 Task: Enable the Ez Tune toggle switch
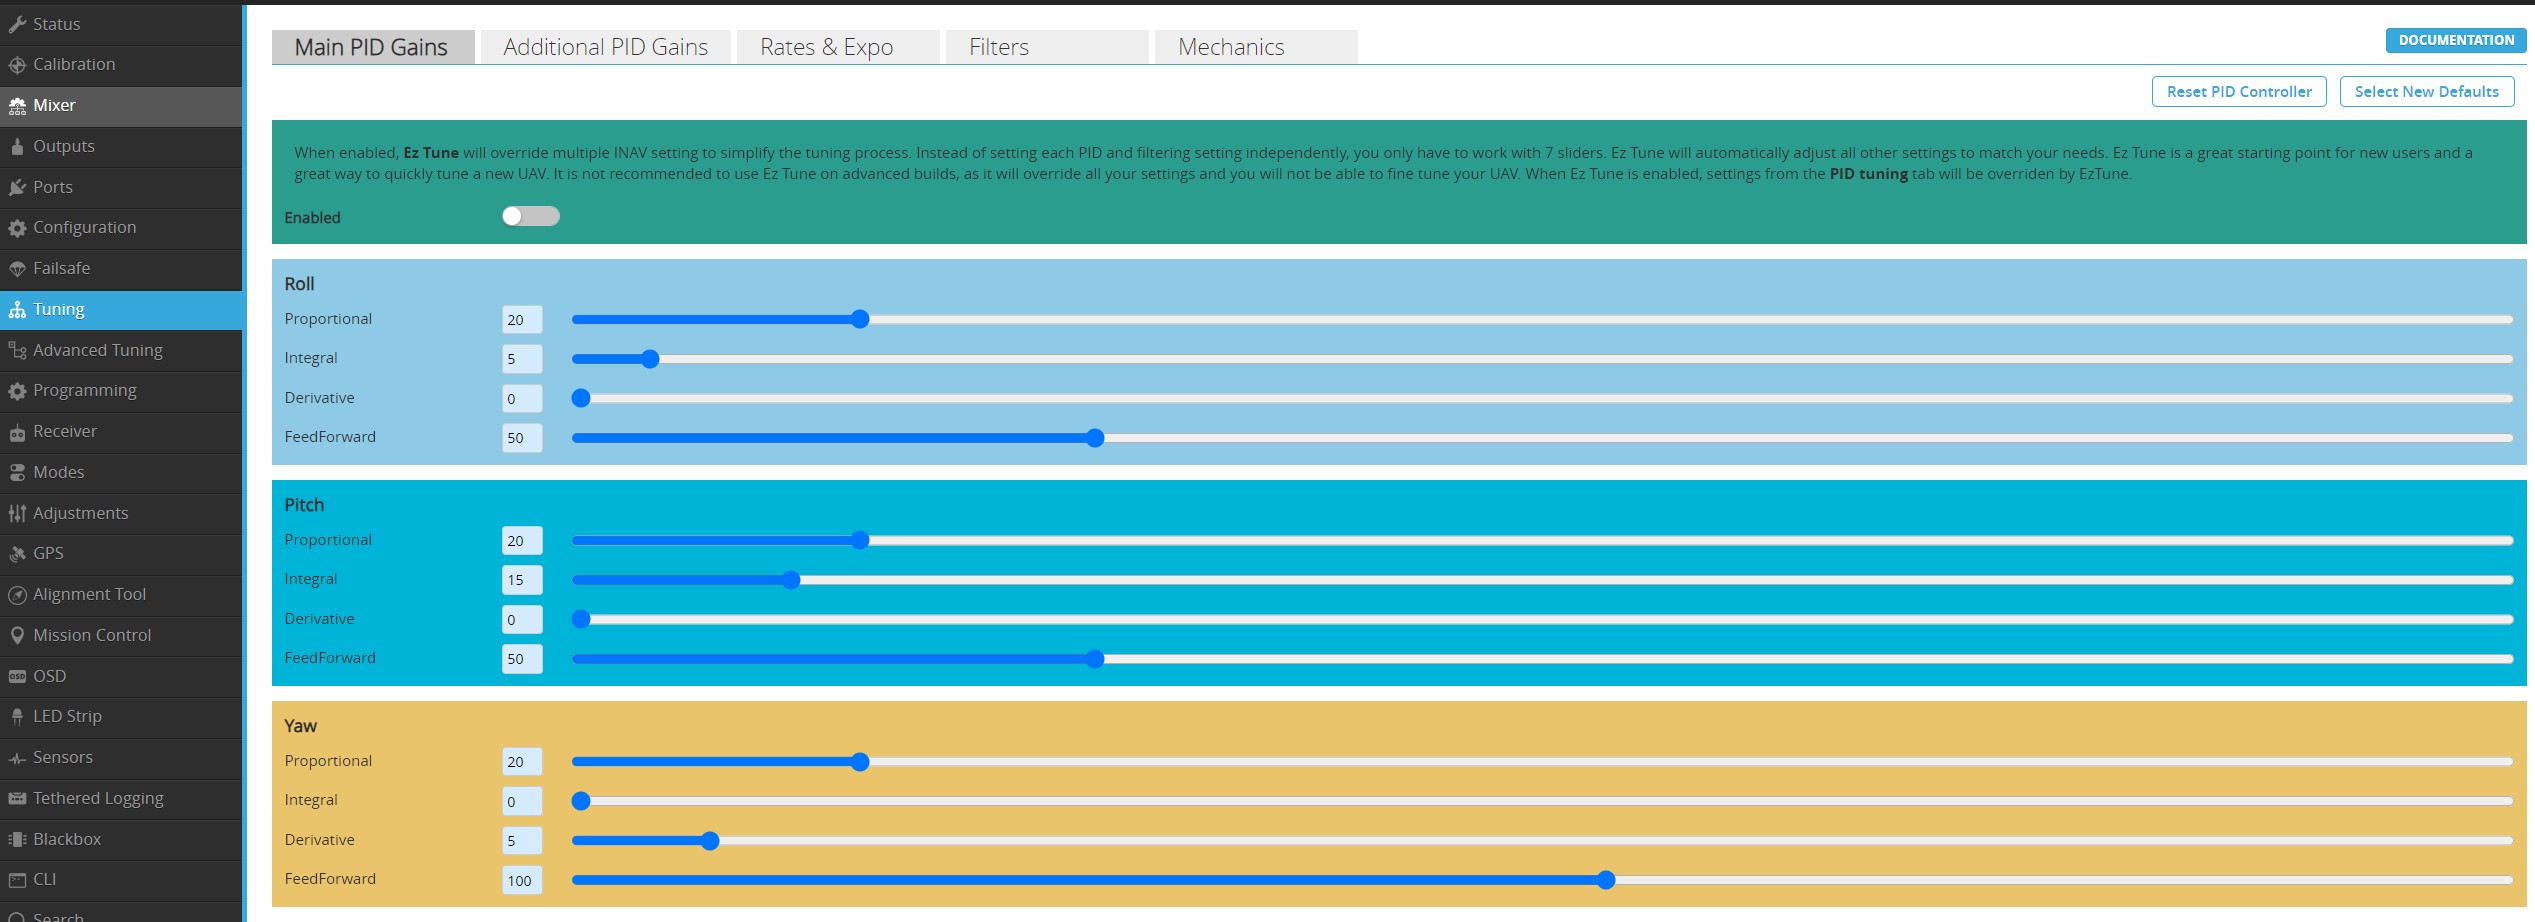[530, 217]
